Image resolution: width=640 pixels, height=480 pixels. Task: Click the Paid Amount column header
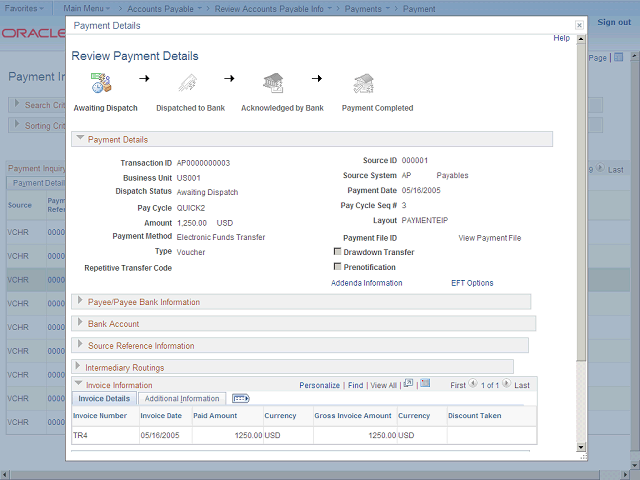coord(215,416)
